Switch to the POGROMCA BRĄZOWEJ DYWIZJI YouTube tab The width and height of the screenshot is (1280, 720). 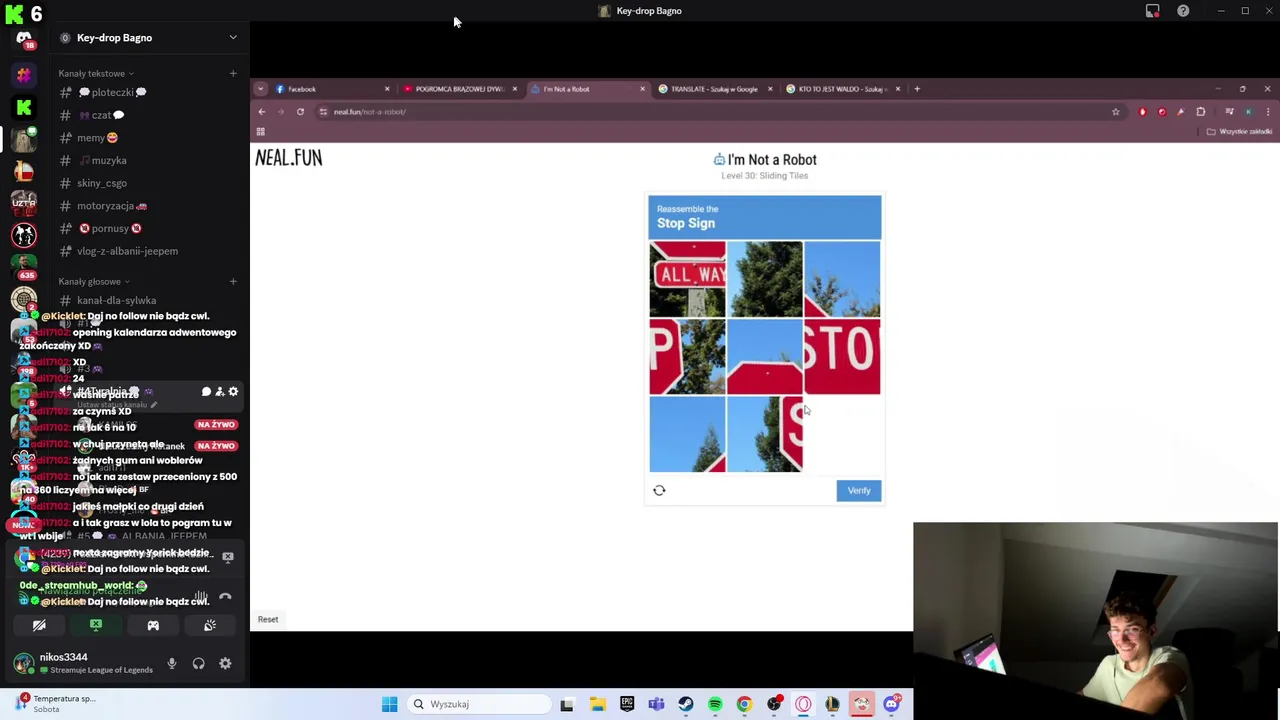tap(459, 89)
